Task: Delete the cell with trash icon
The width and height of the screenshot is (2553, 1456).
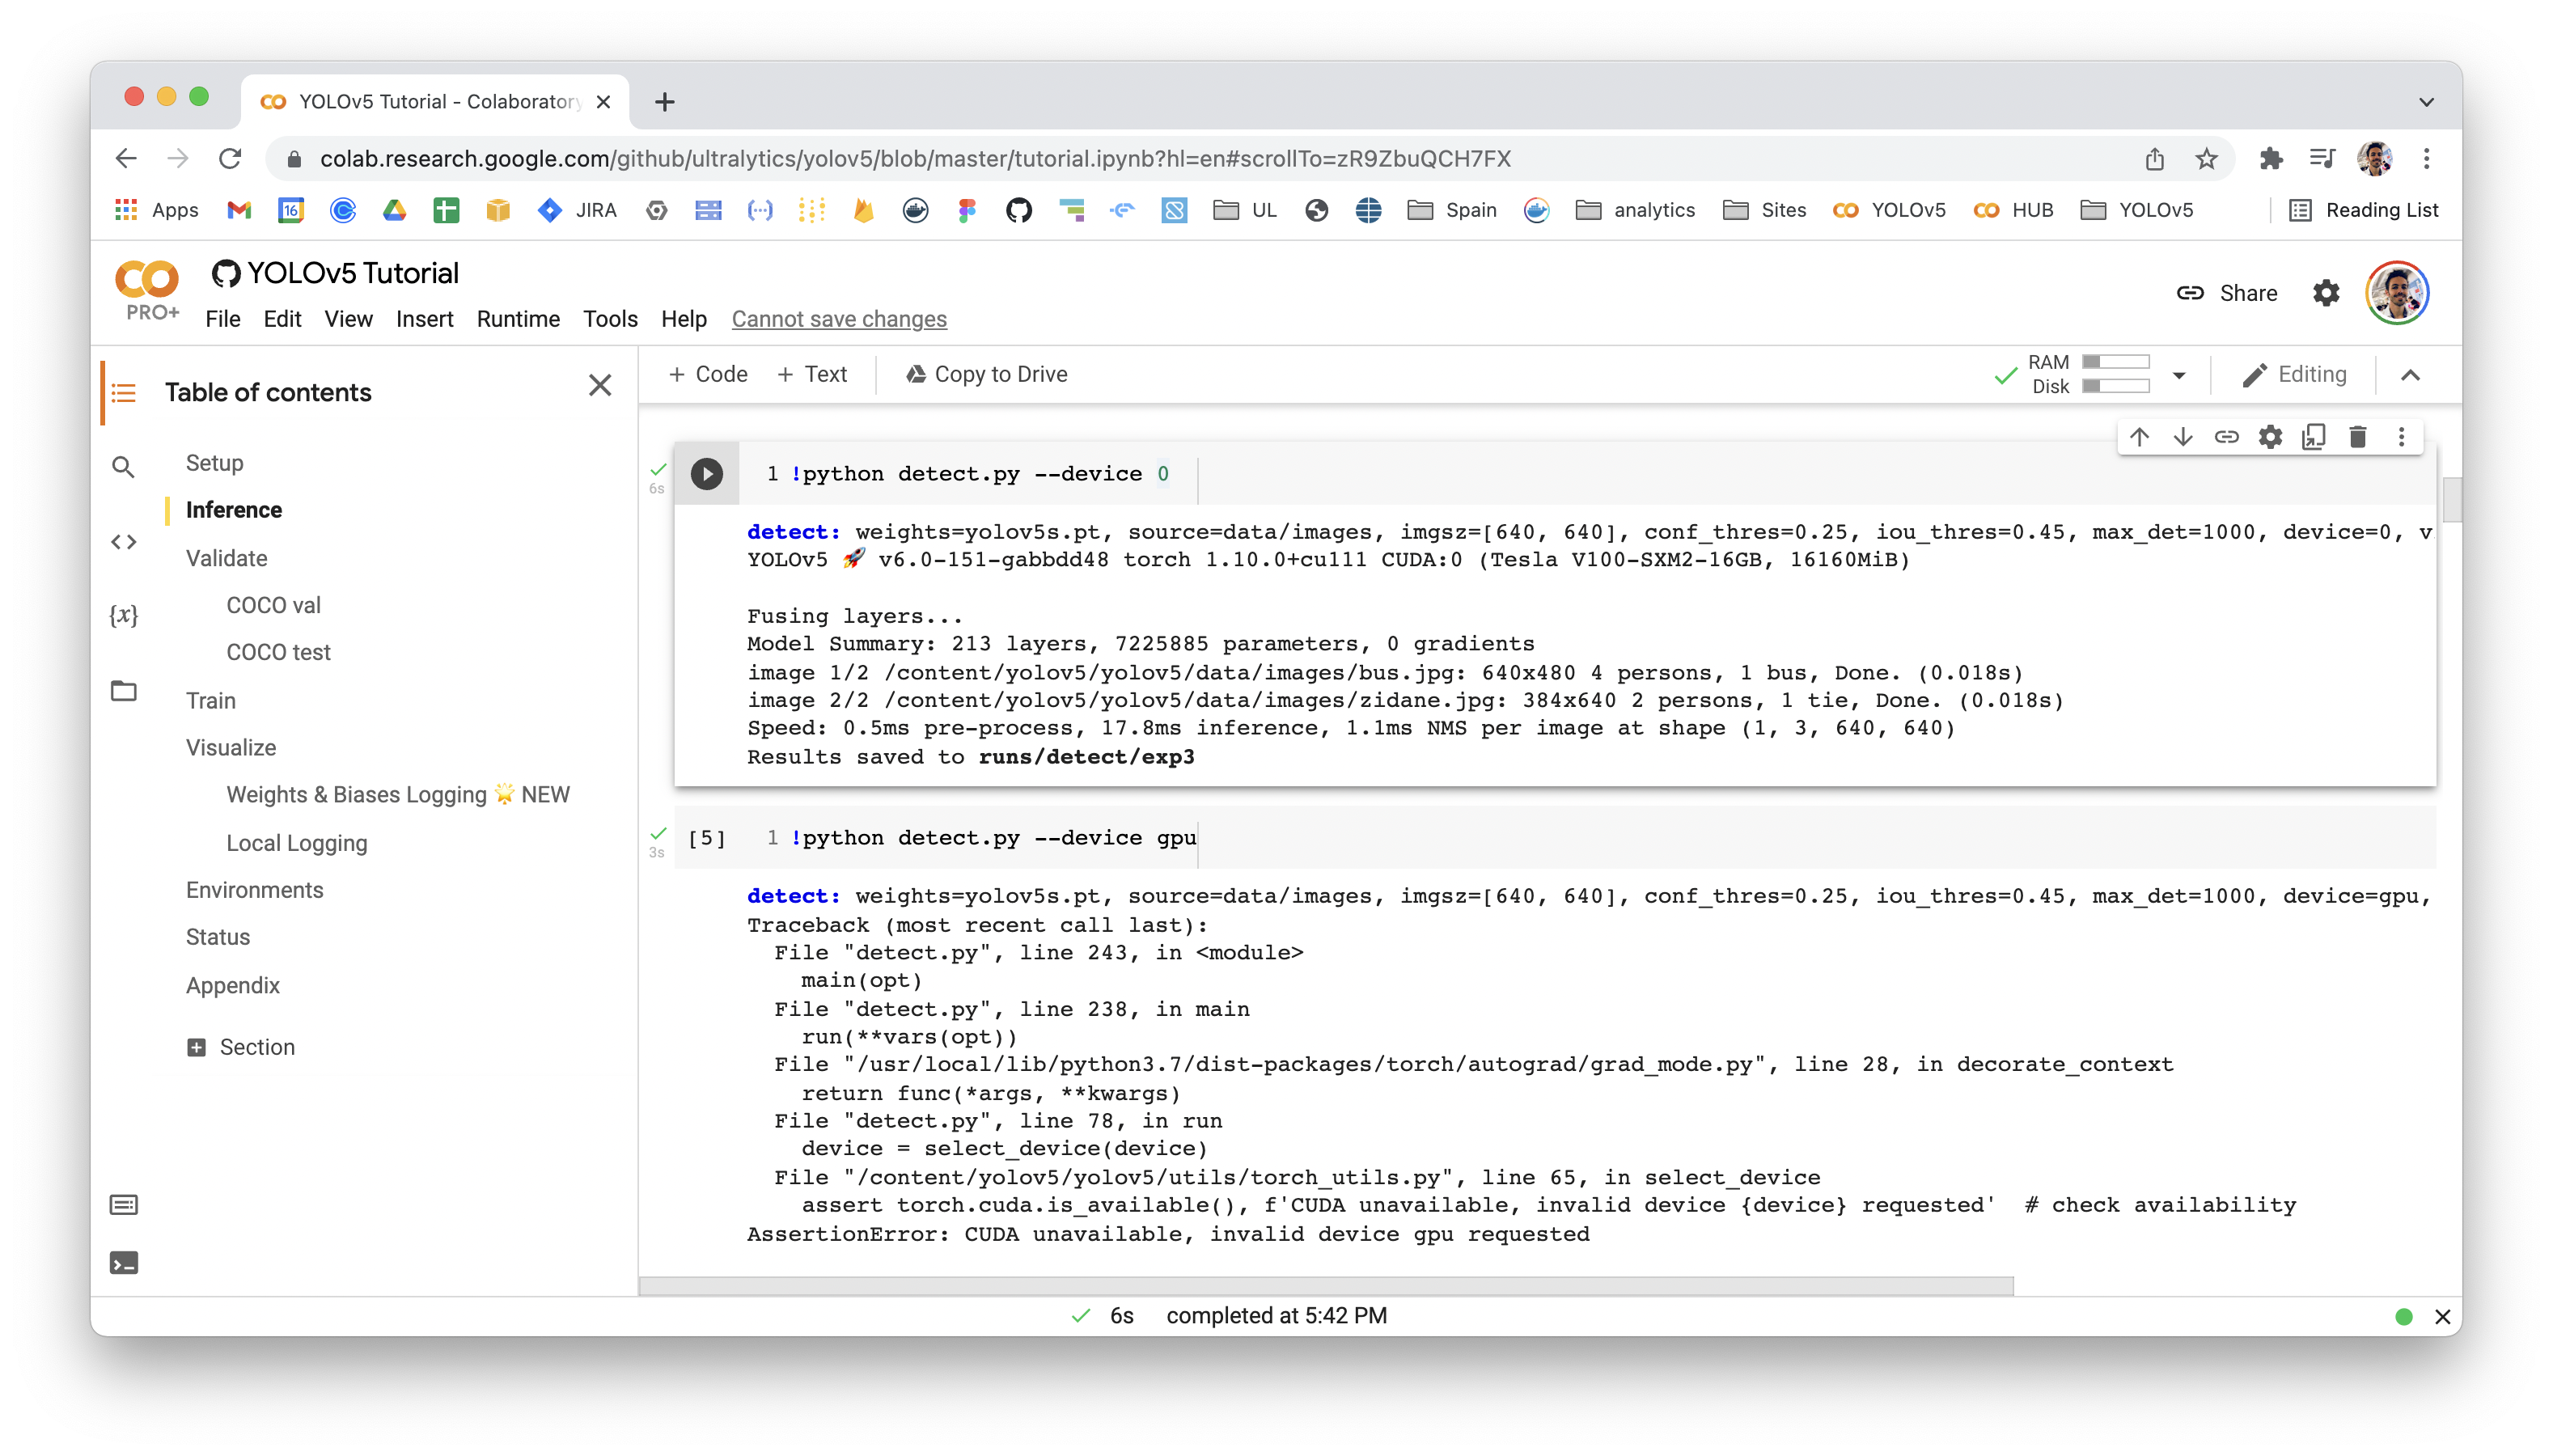Action: 2357,437
